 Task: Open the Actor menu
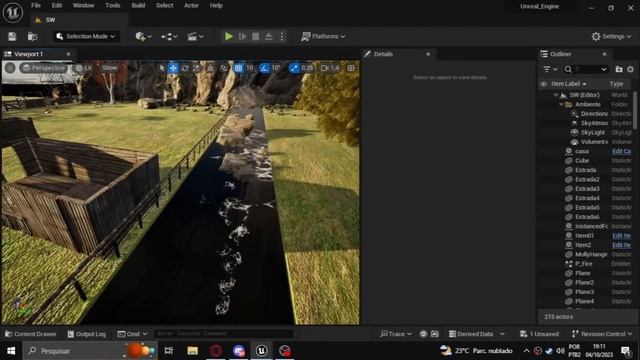[191, 5]
